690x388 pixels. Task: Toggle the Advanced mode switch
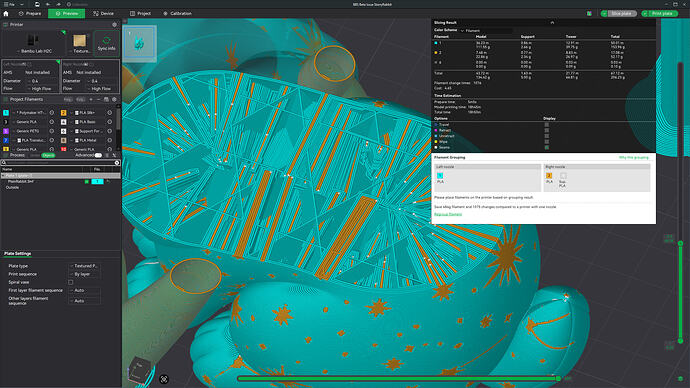(x=98, y=155)
